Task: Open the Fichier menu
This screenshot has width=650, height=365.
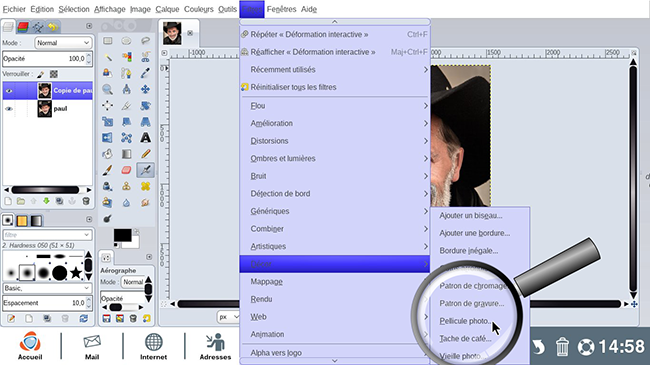Action: click(14, 9)
